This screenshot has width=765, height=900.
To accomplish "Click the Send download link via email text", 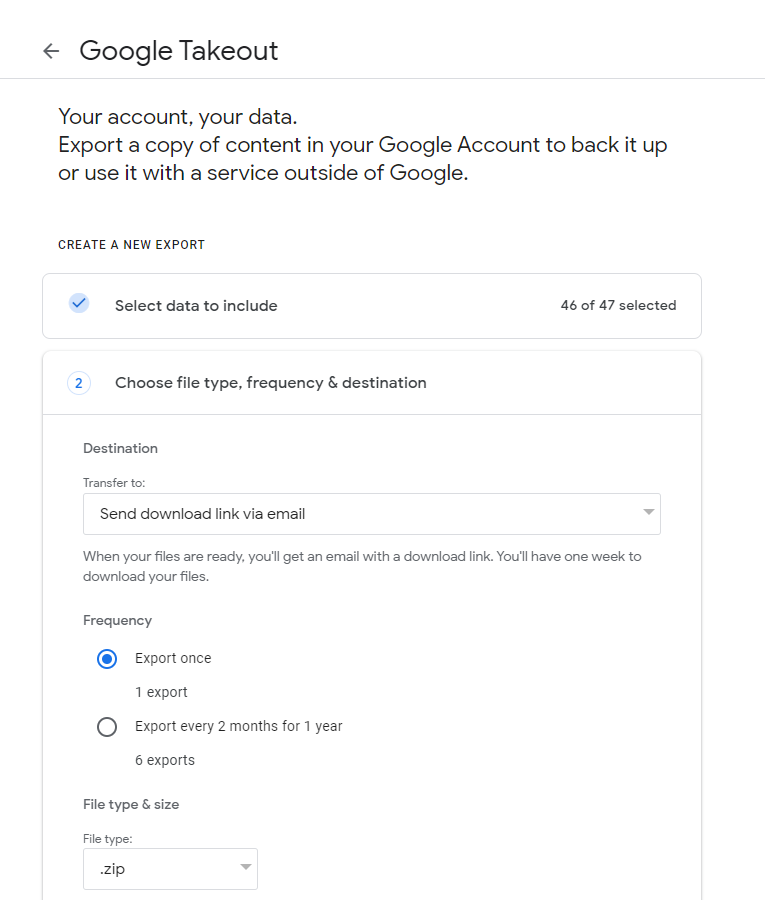I will tap(203, 514).
